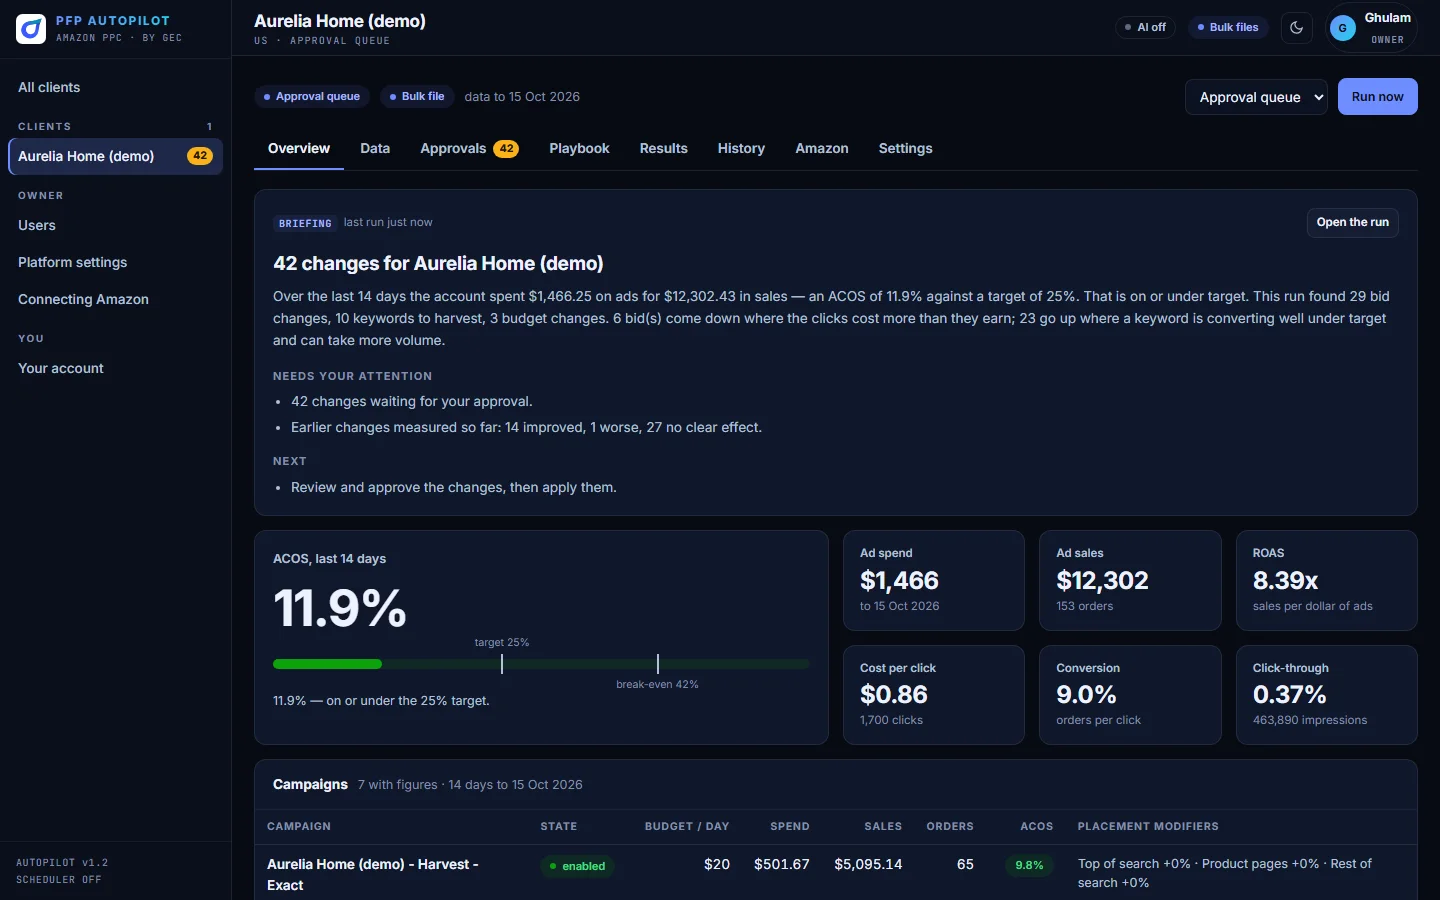Click the SCHEDULER OFF status text
The height and width of the screenshot is (900, 1440).
[x=59, y=880]
